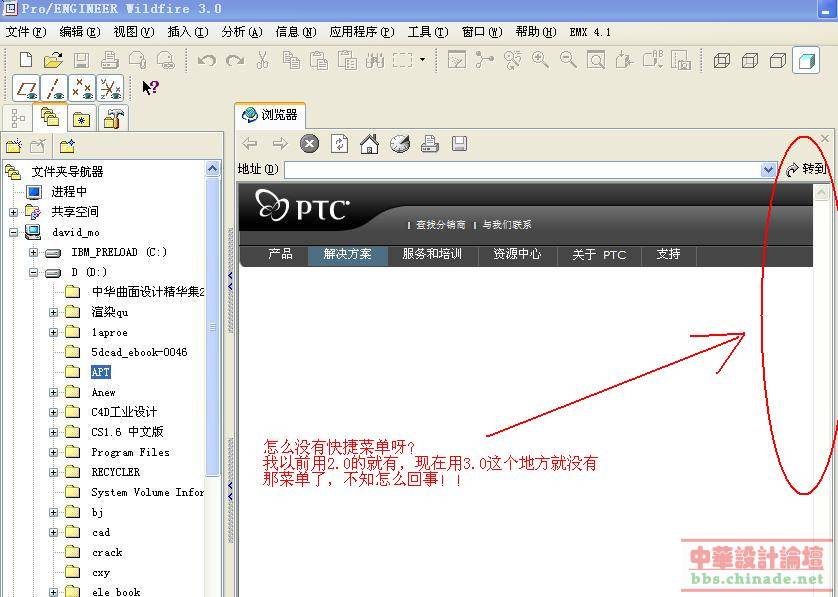
Task: Click the 资源中心 navigation link
Action: [517, 254]
